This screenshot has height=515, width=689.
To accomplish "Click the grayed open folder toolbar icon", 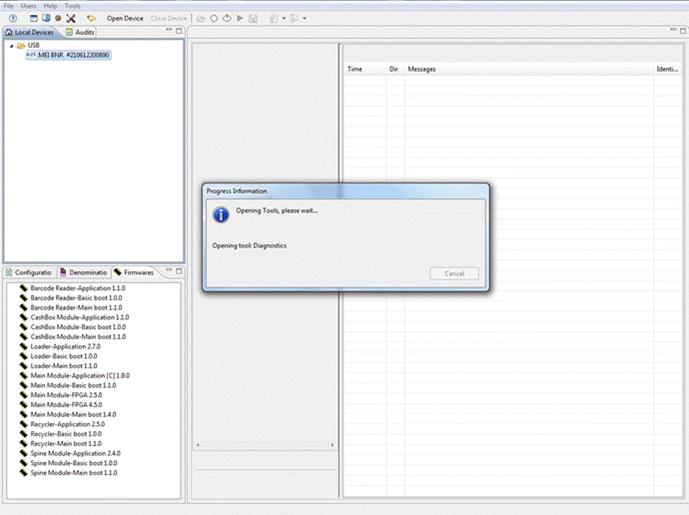I will pos(201,18).
